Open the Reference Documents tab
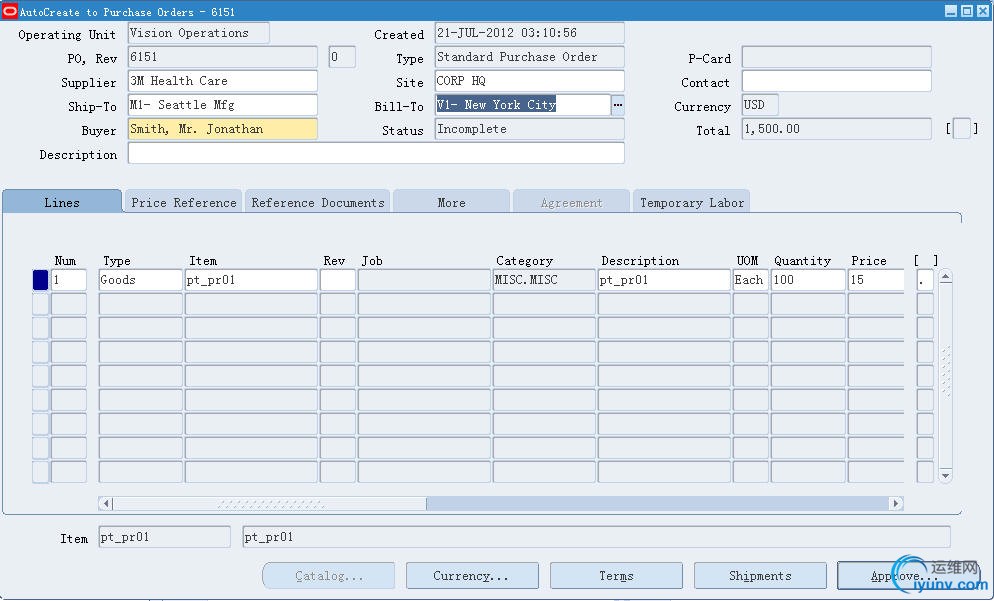Screen dimensions: 994x601 (318, 202)
